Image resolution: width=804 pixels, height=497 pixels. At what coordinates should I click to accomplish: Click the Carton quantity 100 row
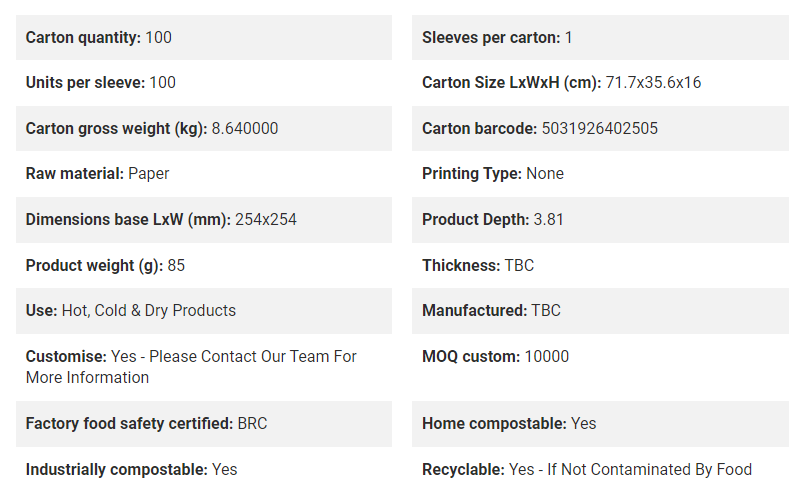204,37
